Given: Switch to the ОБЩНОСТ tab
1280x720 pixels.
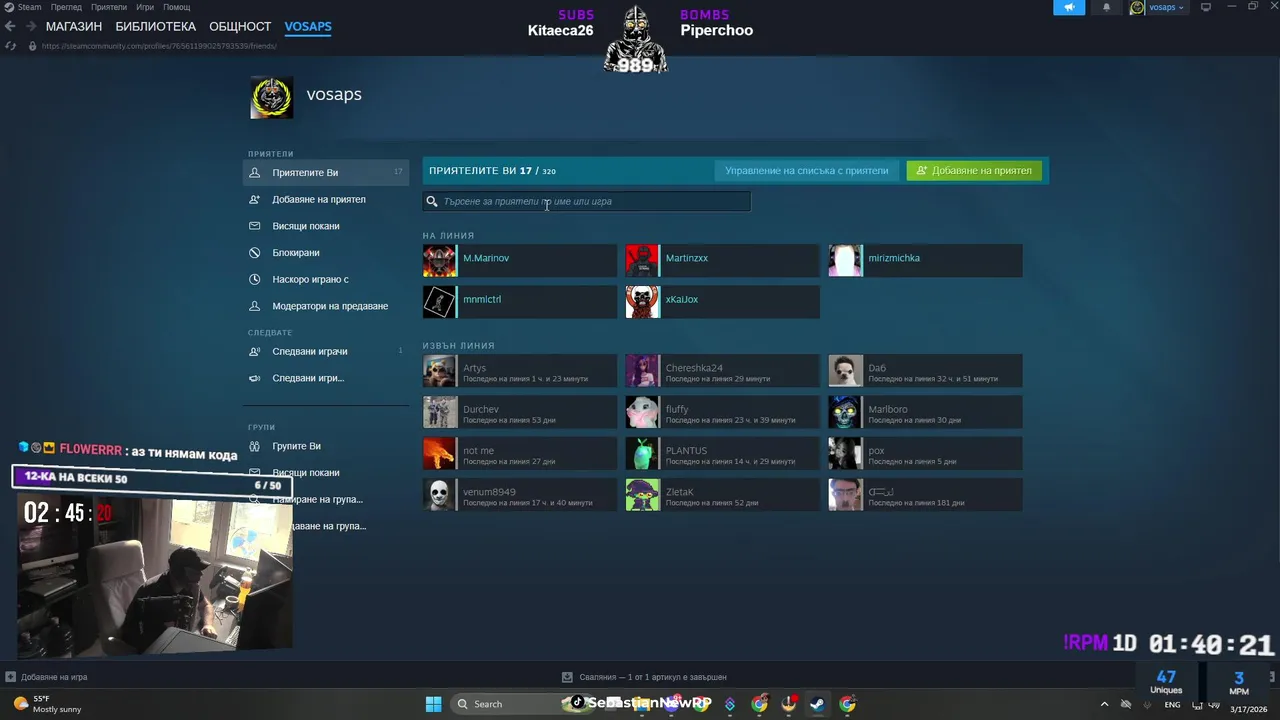Looking at the screenshot, I should [240, 27].
